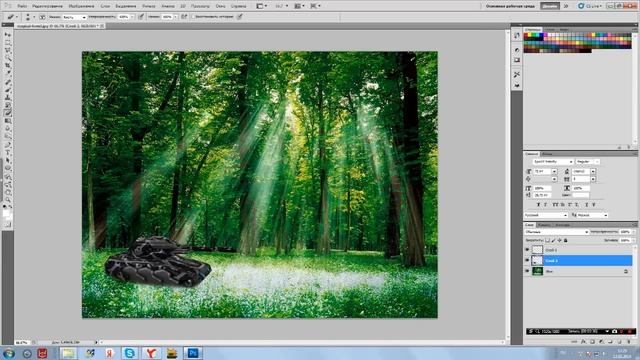Click the CS Live button
Viewport: 640px width, 360px height.
590,6
